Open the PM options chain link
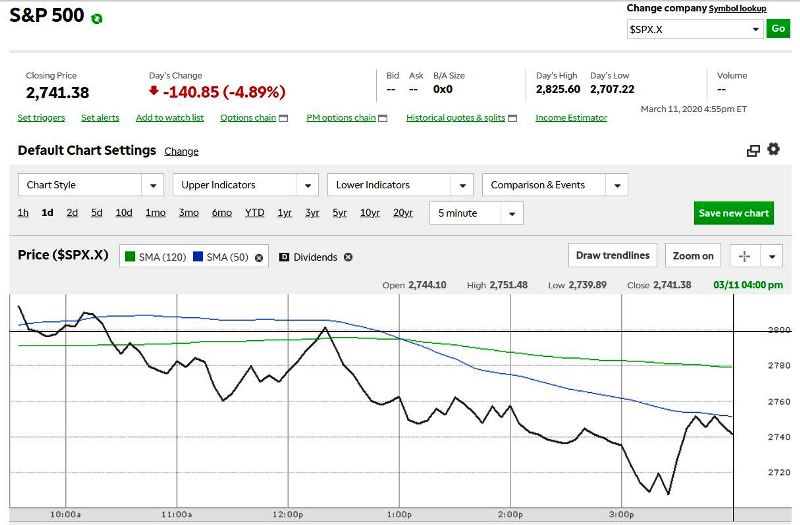Screen dimensions: 800x525 click(x=341, y=118)
